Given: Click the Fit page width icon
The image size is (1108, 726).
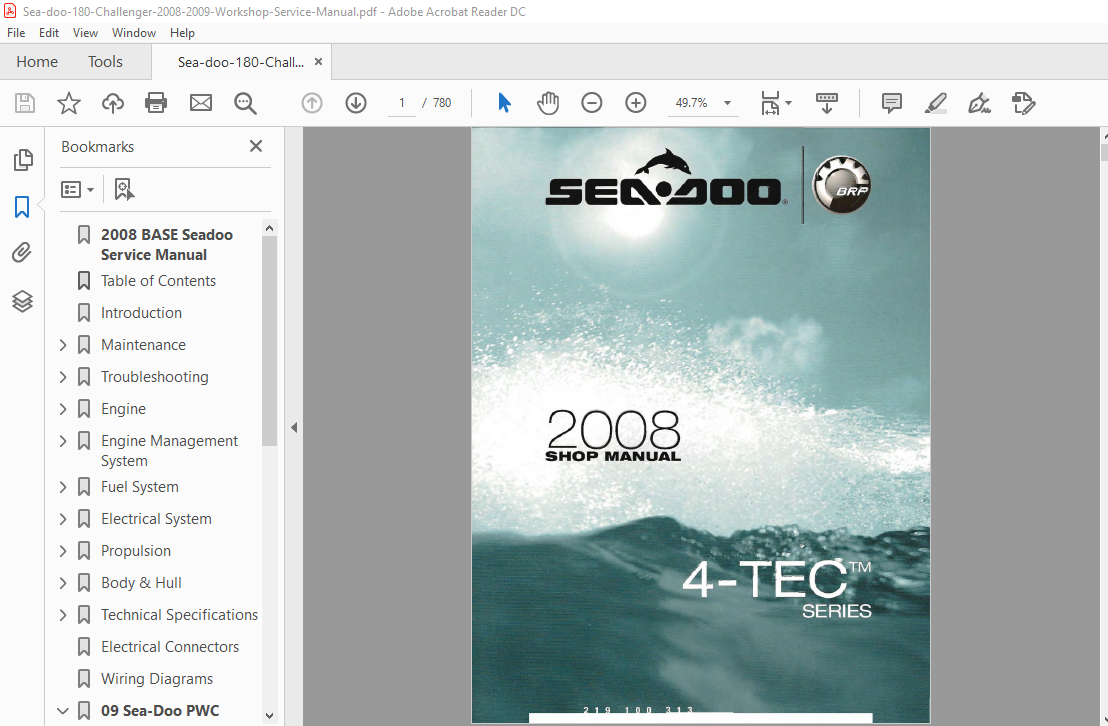Looking at the screenshot, I should [770, 103].
